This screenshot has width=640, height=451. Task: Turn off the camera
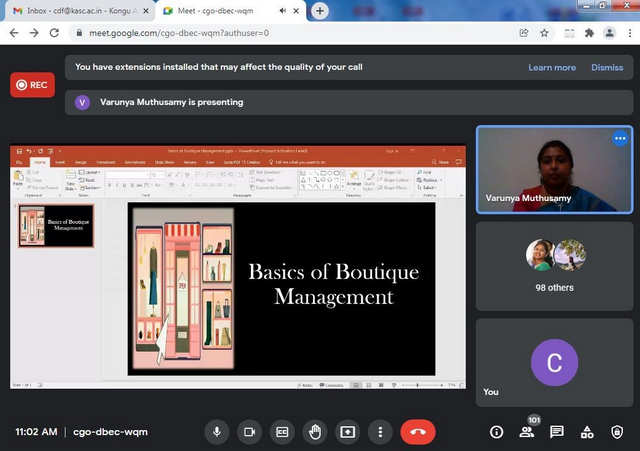(249, 432)
